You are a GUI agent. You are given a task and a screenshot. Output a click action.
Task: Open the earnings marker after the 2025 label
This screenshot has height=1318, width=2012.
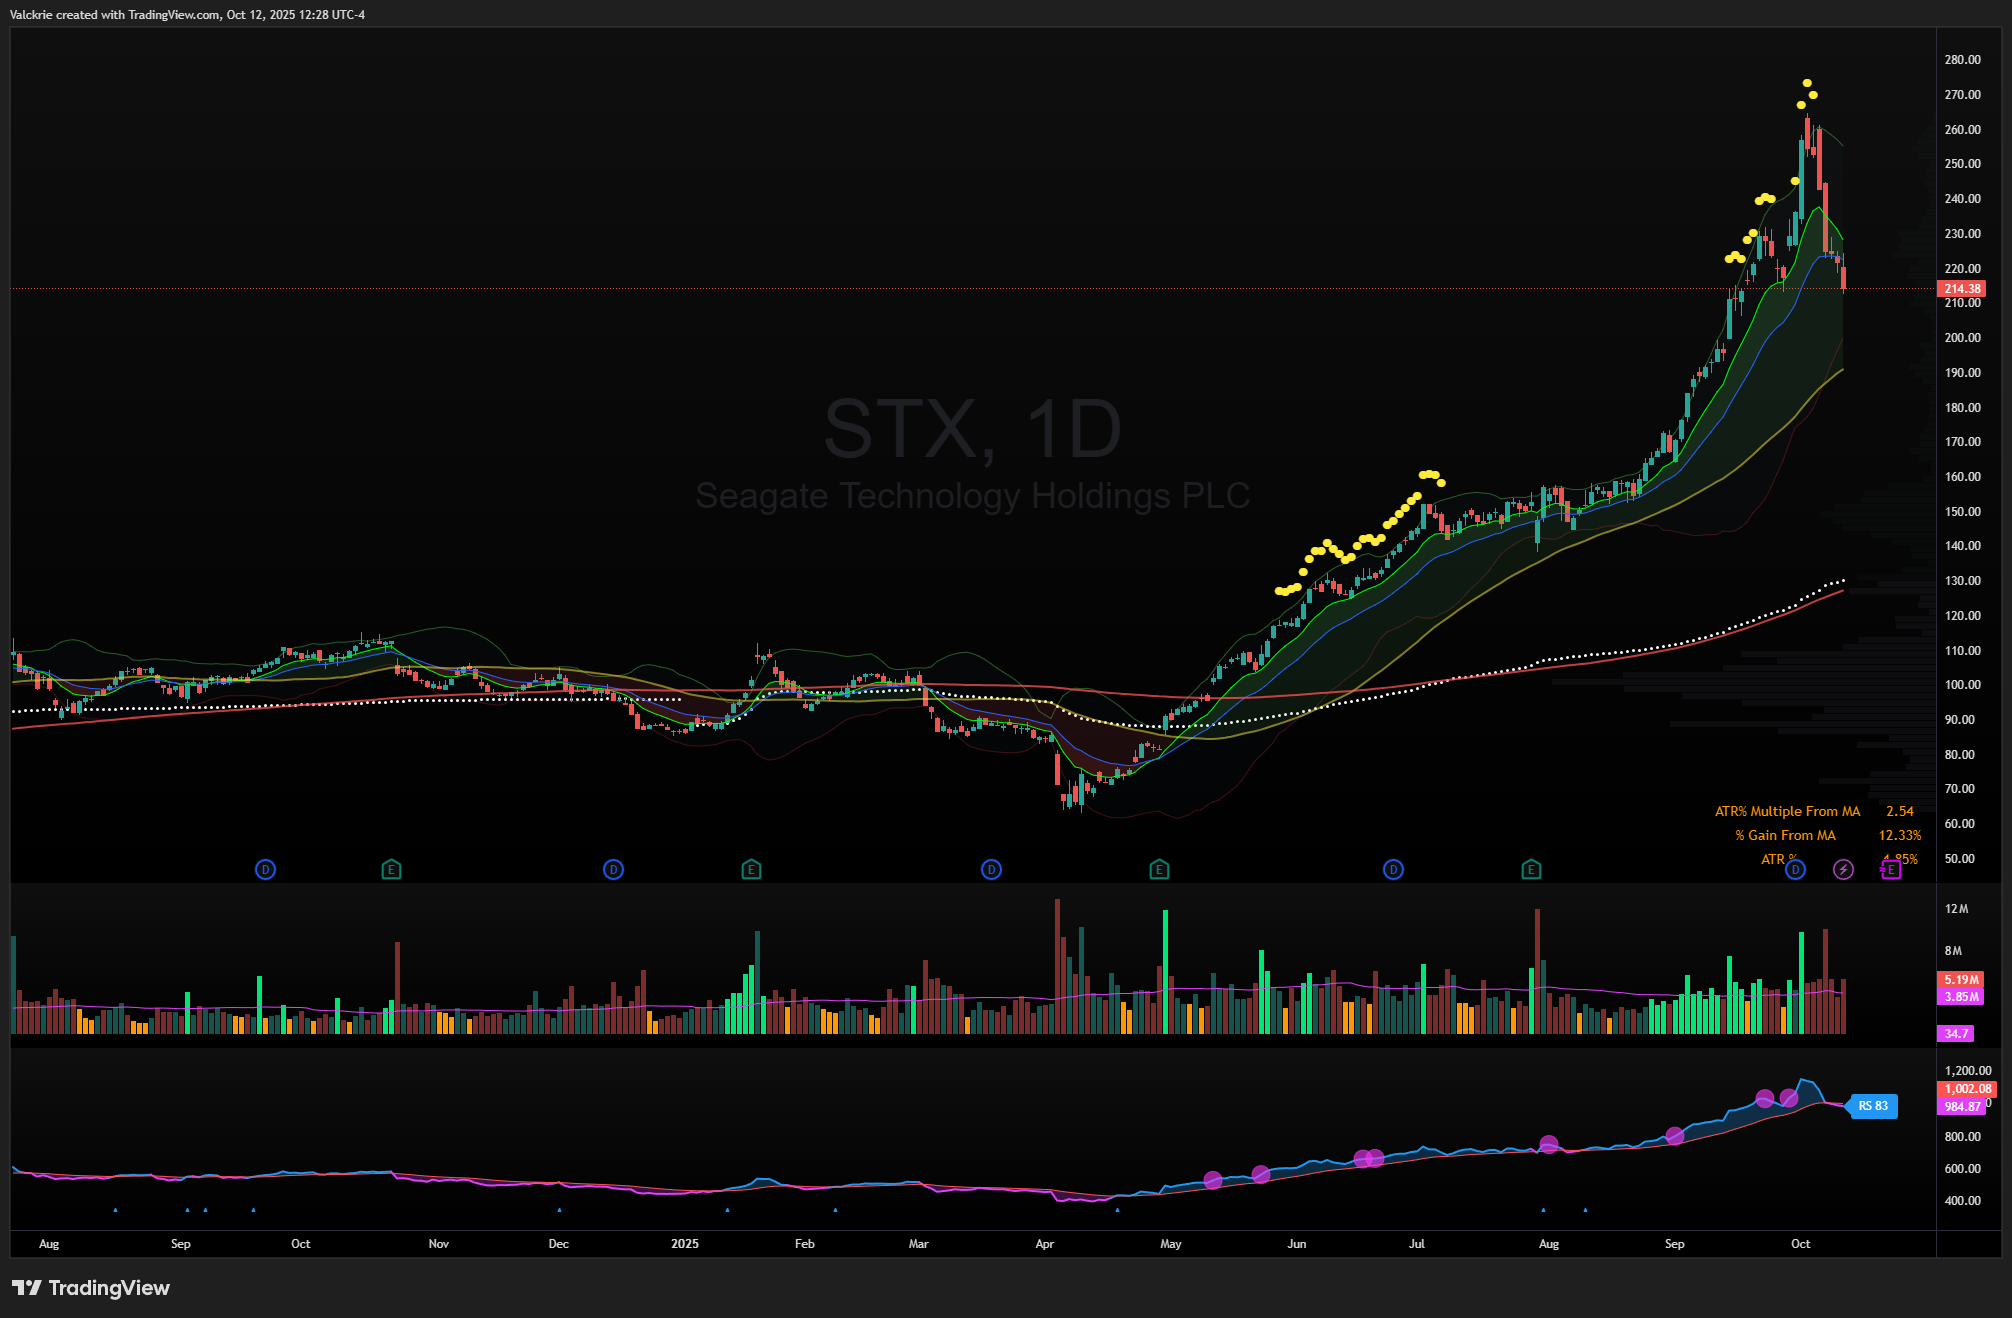(x=751, y=870)
